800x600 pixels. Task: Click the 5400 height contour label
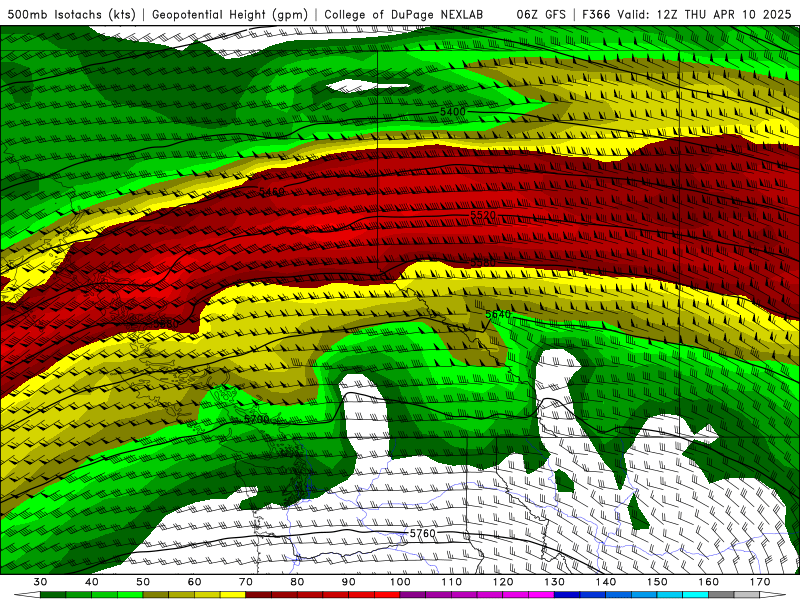point(453,112)
